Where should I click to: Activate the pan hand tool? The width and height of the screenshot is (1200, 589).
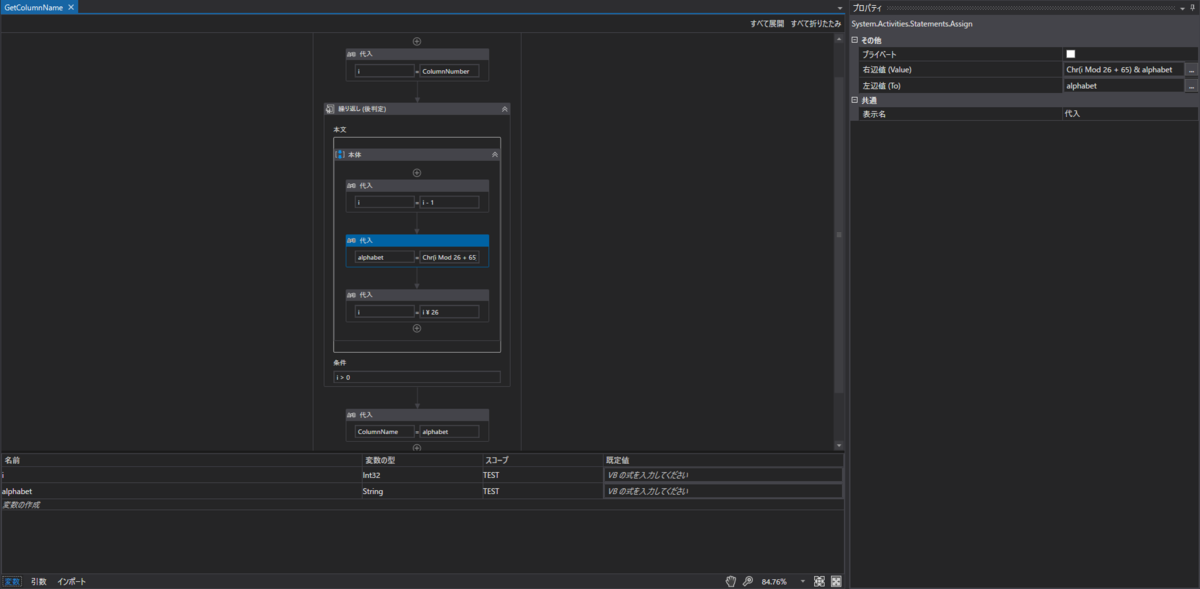point(731,581)
